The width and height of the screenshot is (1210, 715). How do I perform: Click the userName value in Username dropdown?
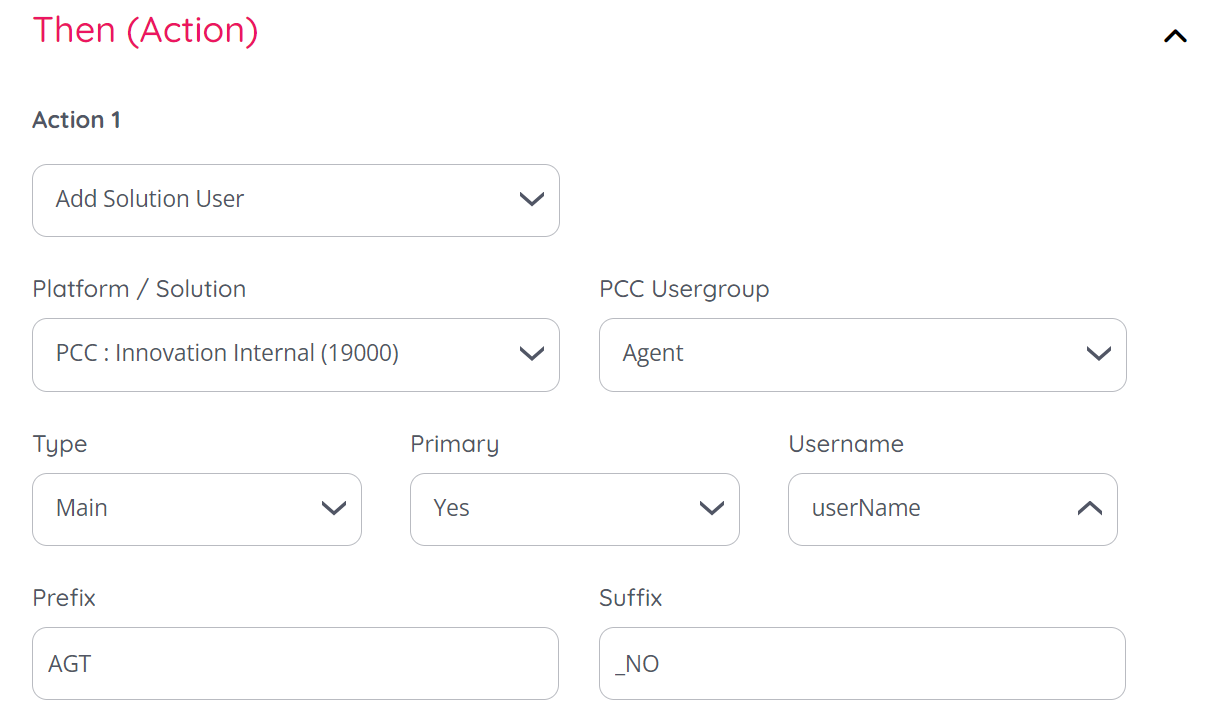coord(866,508)
